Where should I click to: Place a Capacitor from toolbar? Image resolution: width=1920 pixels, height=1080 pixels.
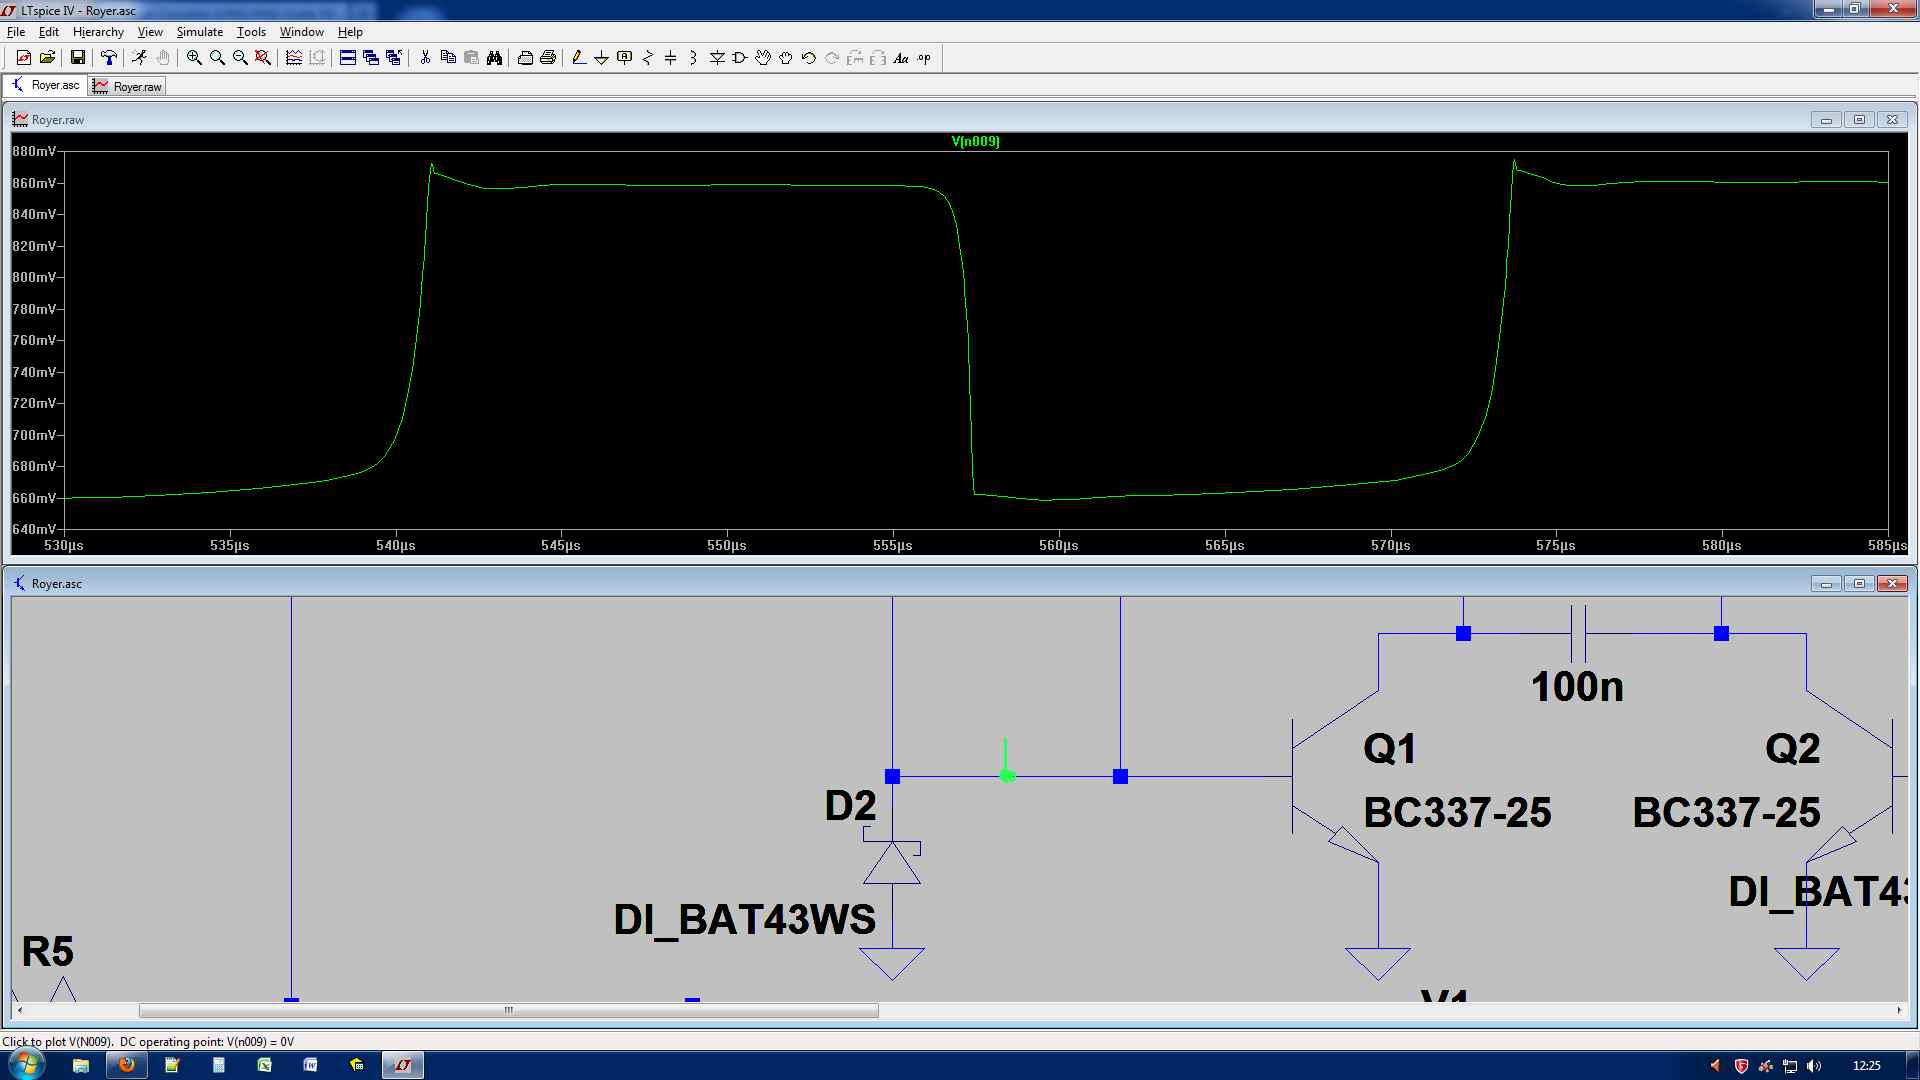[670, 58]
